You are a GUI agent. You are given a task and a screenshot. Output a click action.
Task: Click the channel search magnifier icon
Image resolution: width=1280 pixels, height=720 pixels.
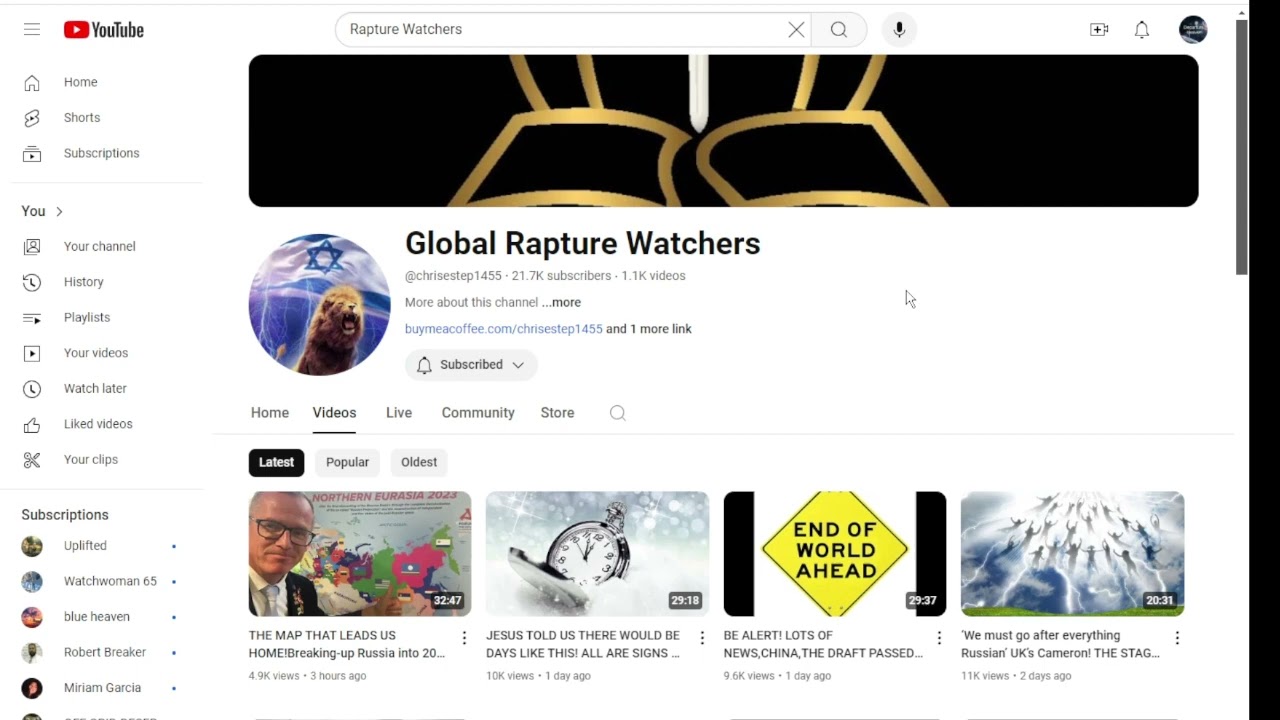(617, 413)
